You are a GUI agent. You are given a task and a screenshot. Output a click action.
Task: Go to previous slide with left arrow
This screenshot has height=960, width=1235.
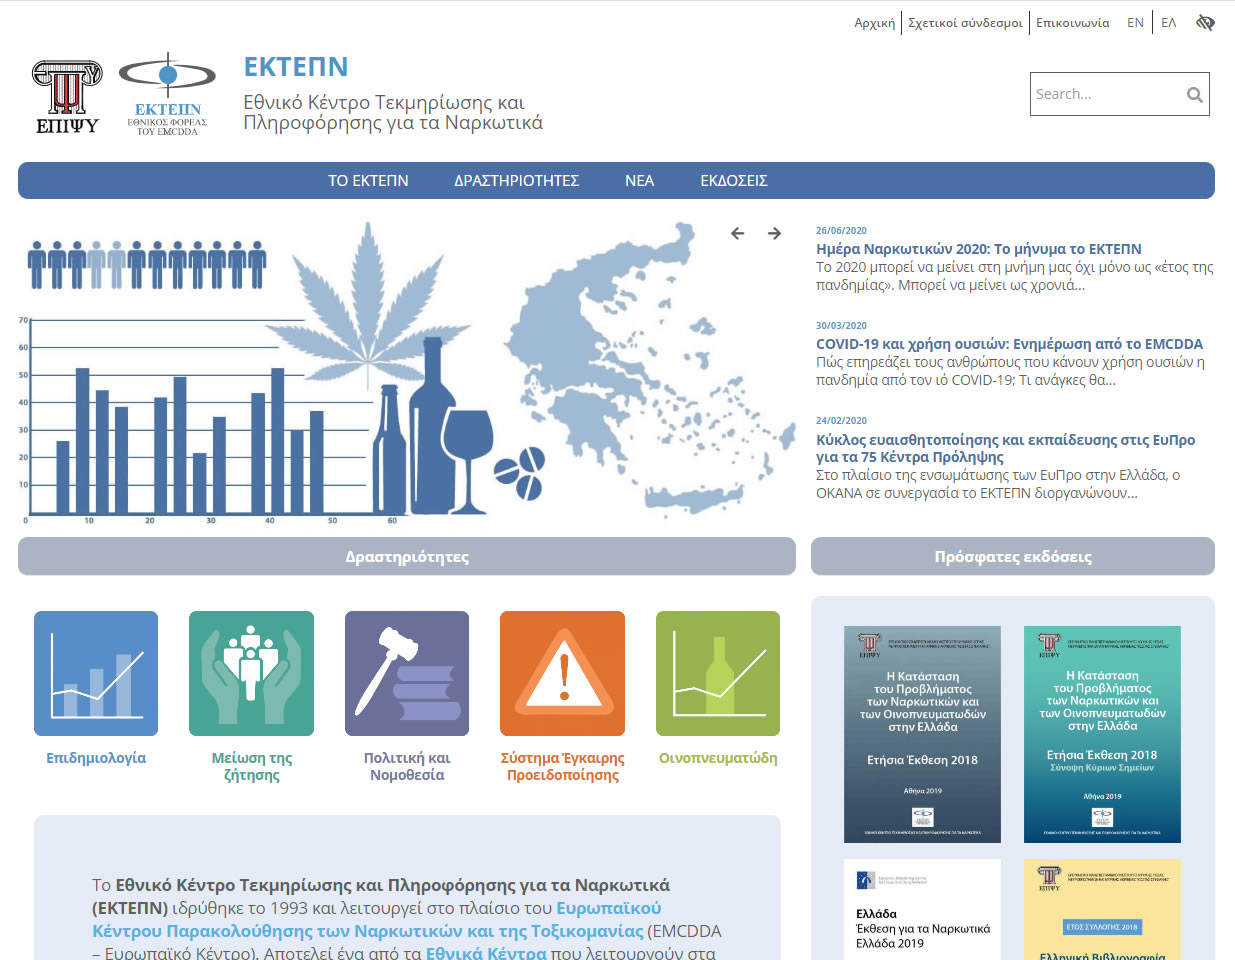tap(738, 233)
